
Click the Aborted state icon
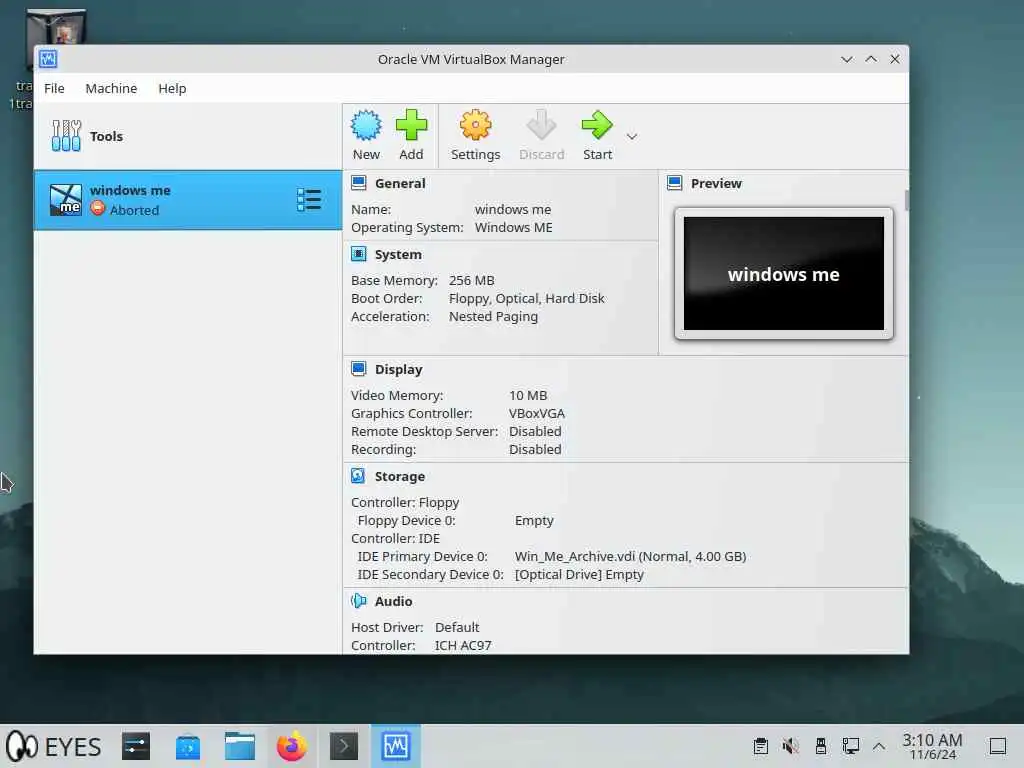click(x=97, y=208)
